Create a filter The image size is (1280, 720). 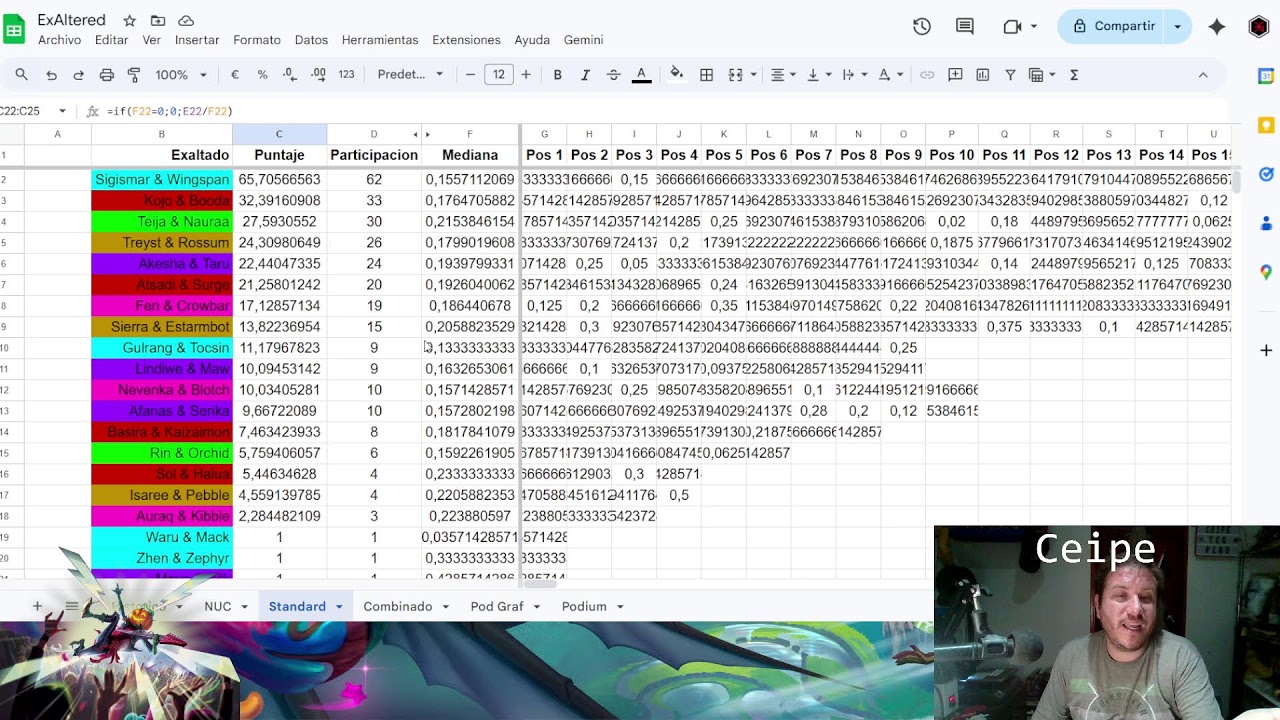(1010, 75)
